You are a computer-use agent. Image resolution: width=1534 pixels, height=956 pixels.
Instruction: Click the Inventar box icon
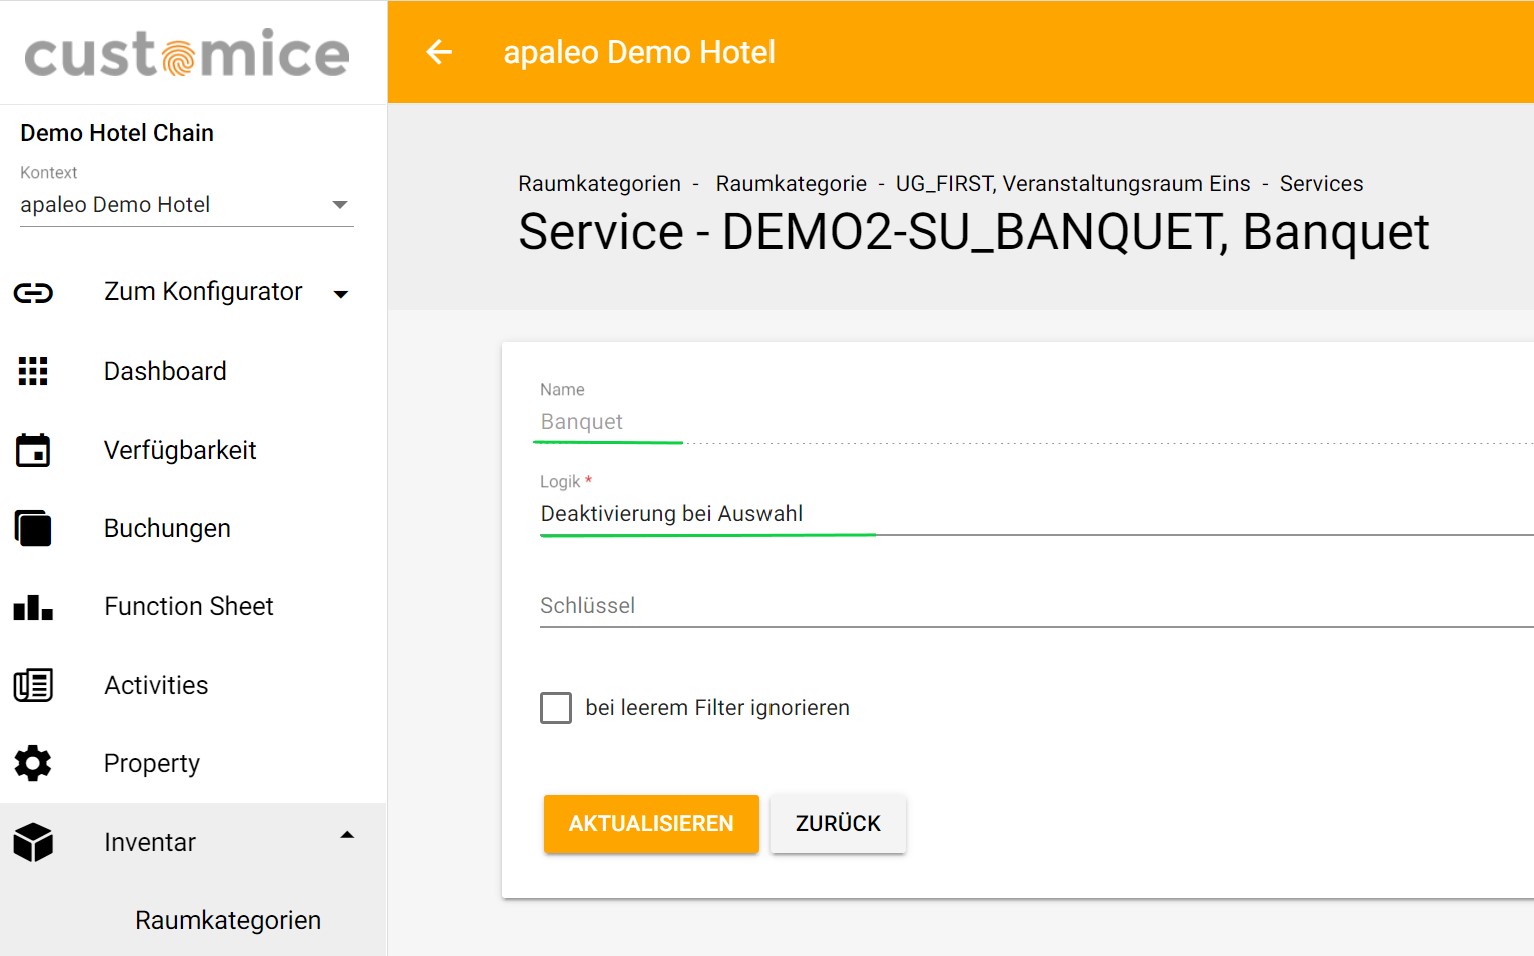pyautogui.click(x=33, y=842)
